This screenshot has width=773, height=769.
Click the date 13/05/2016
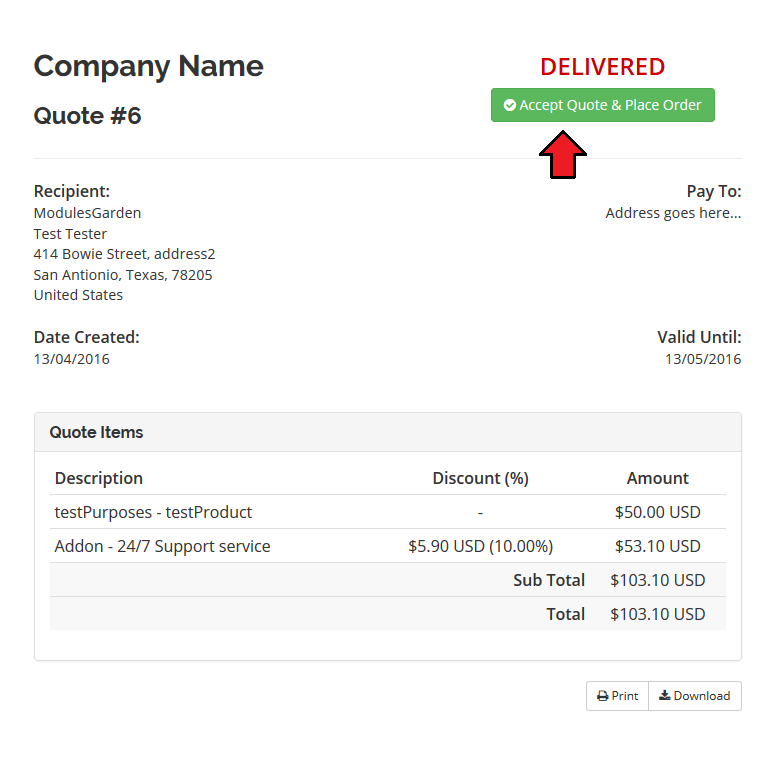coord(703,359)
